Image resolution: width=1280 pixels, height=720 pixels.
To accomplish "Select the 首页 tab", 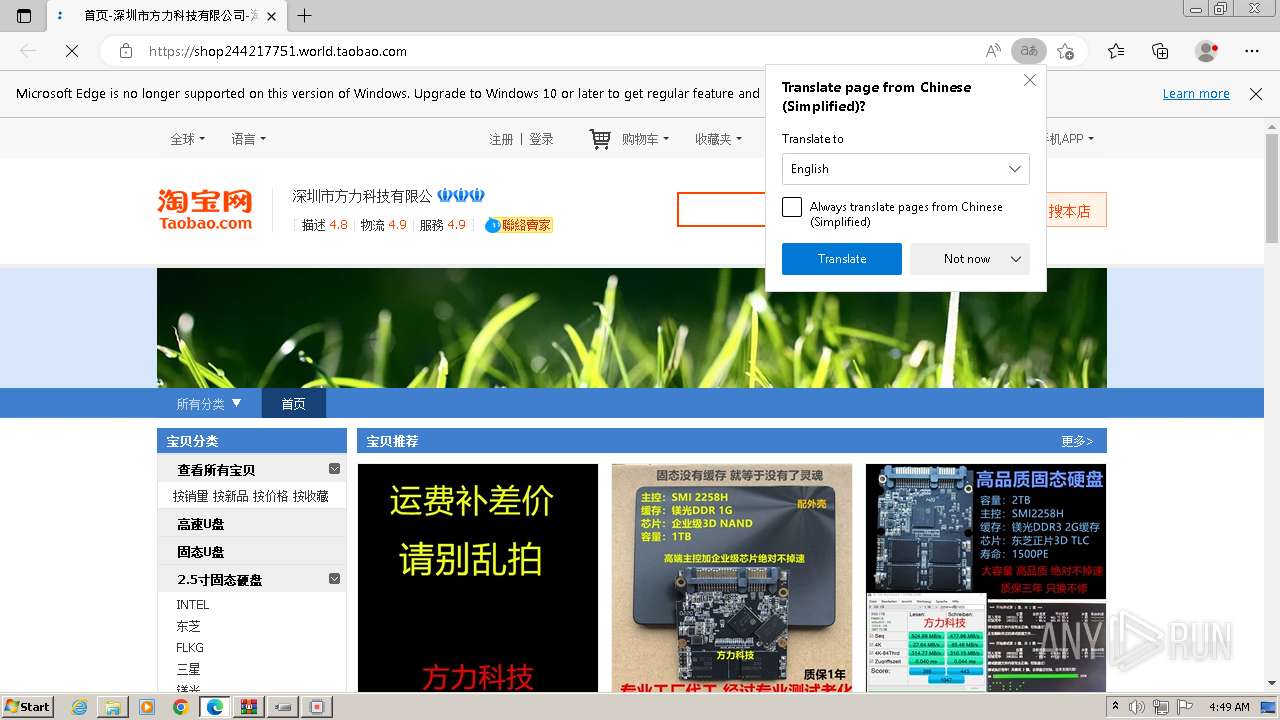I will pos(293,403).
